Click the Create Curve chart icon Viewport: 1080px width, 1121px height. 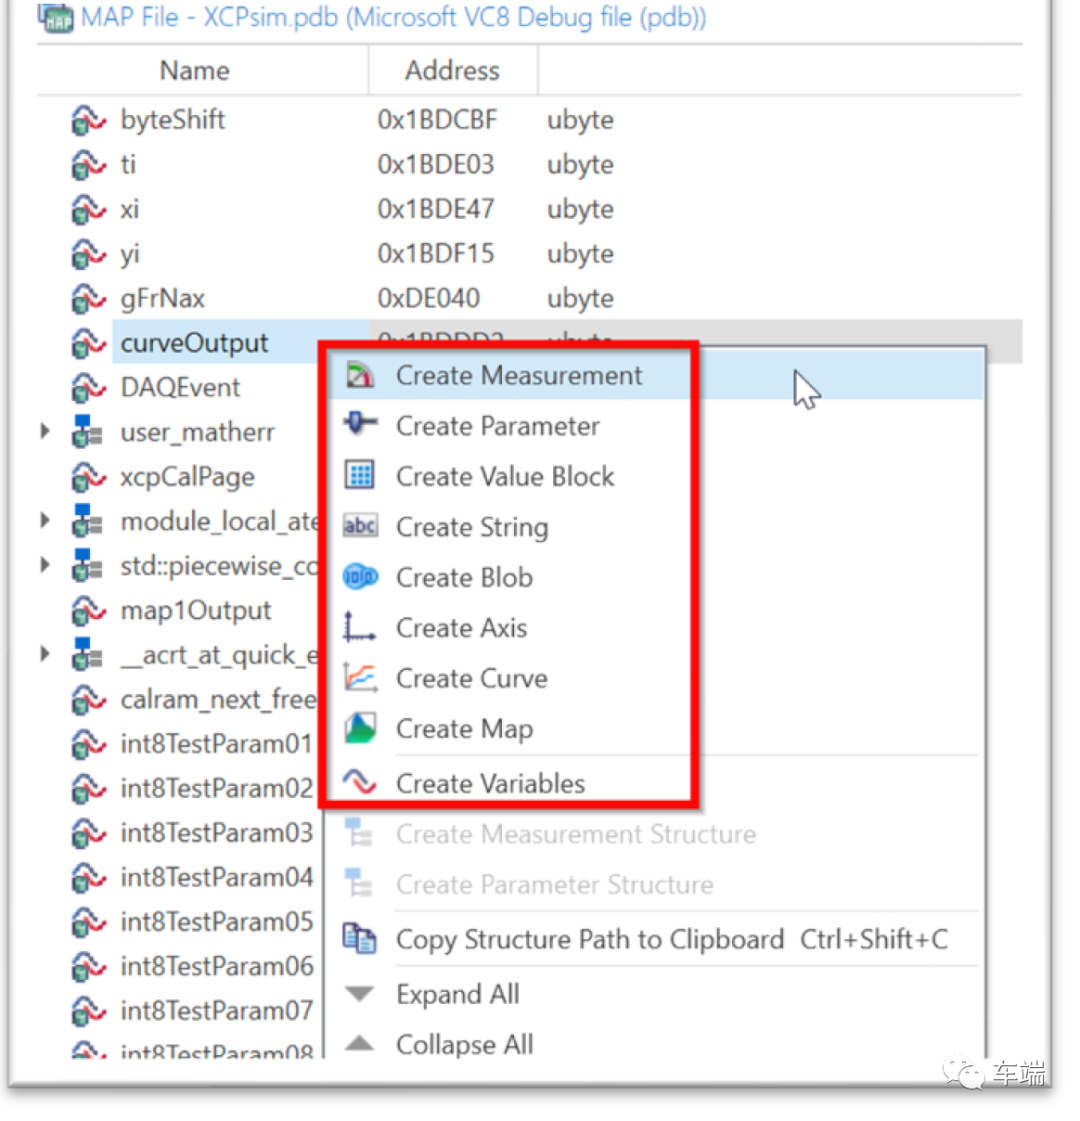(x=360, y=678)
